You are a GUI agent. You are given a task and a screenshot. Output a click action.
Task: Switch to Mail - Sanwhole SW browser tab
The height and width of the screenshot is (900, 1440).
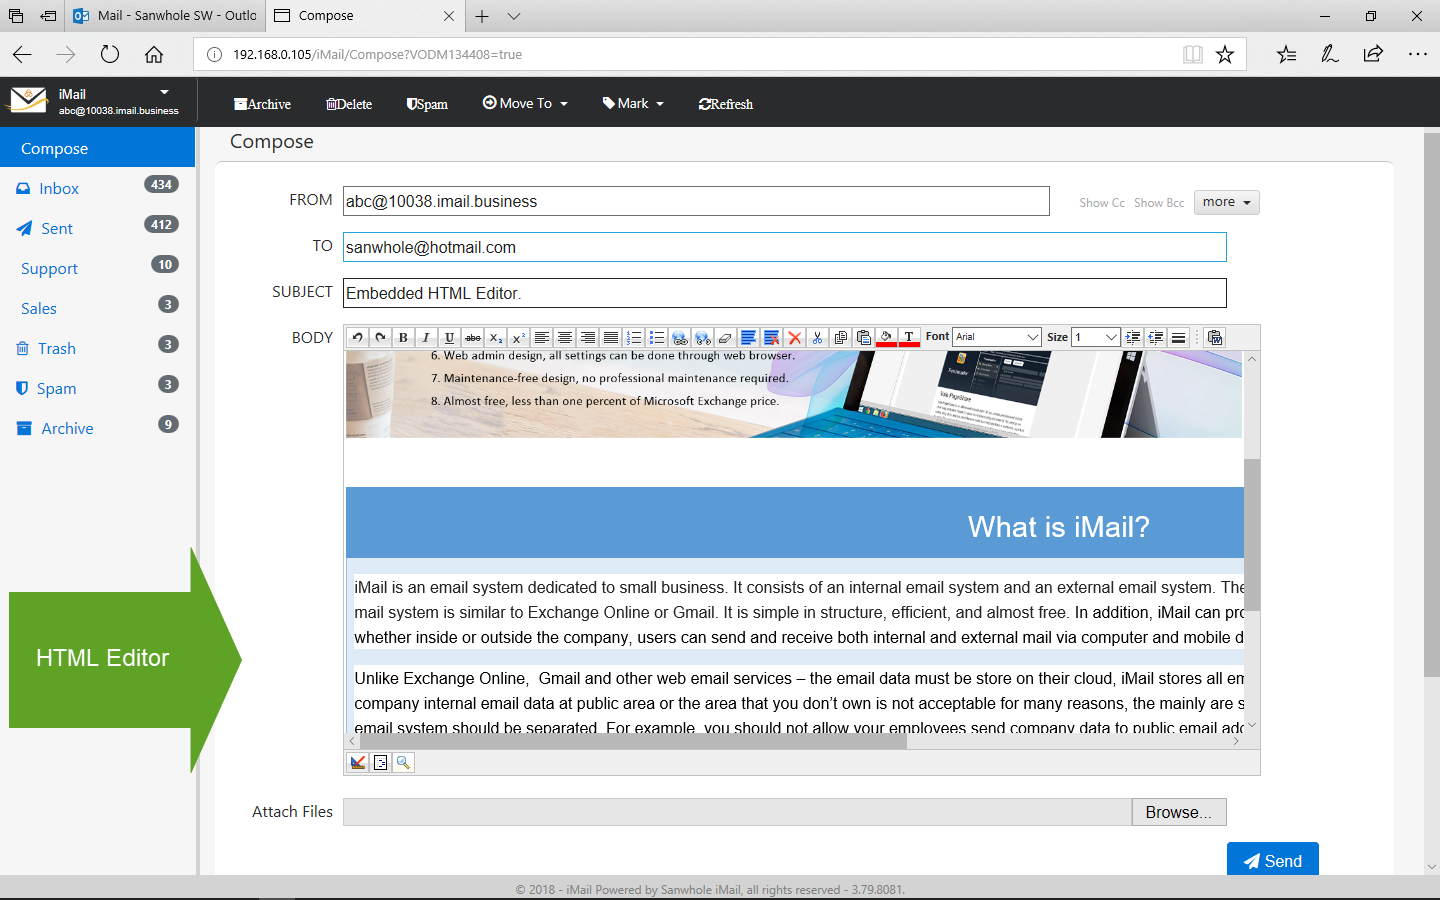pyautogui.click(x=166, y=16)
